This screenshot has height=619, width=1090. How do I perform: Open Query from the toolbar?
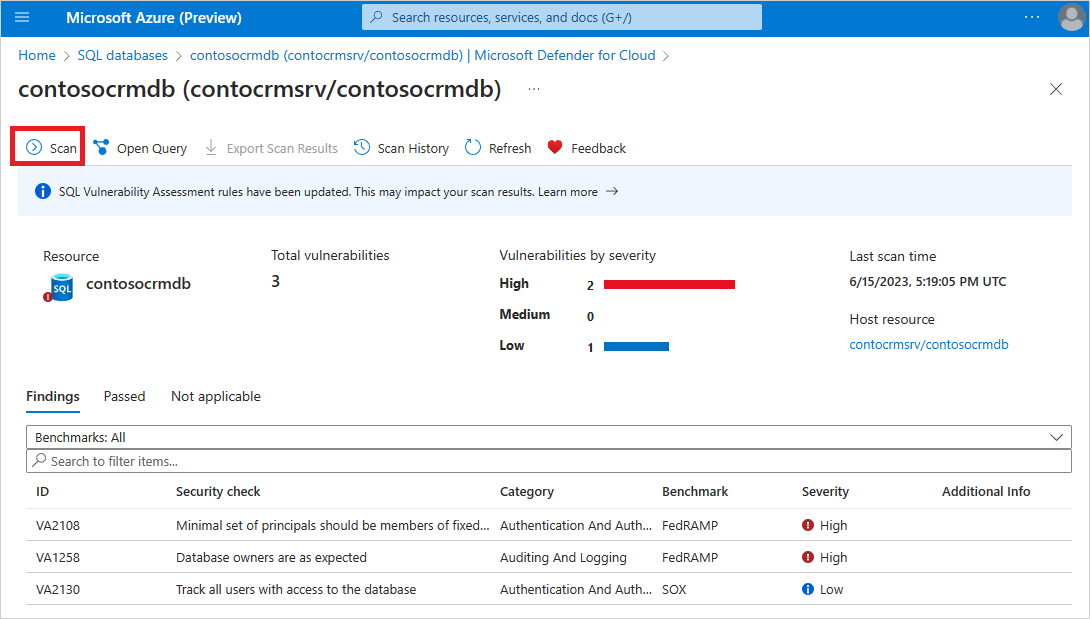(140, 148)
